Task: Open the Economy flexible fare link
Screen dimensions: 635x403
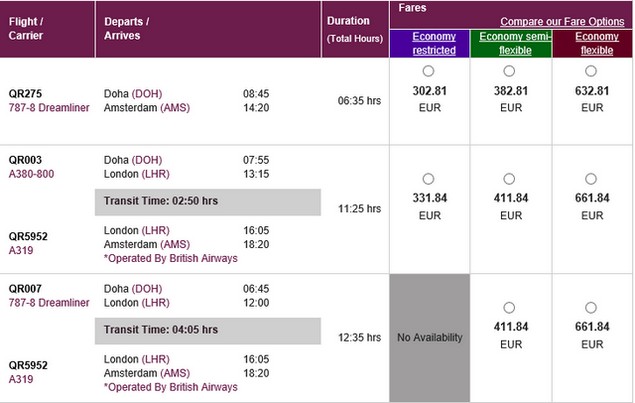Action: click(x=597, y=43)
